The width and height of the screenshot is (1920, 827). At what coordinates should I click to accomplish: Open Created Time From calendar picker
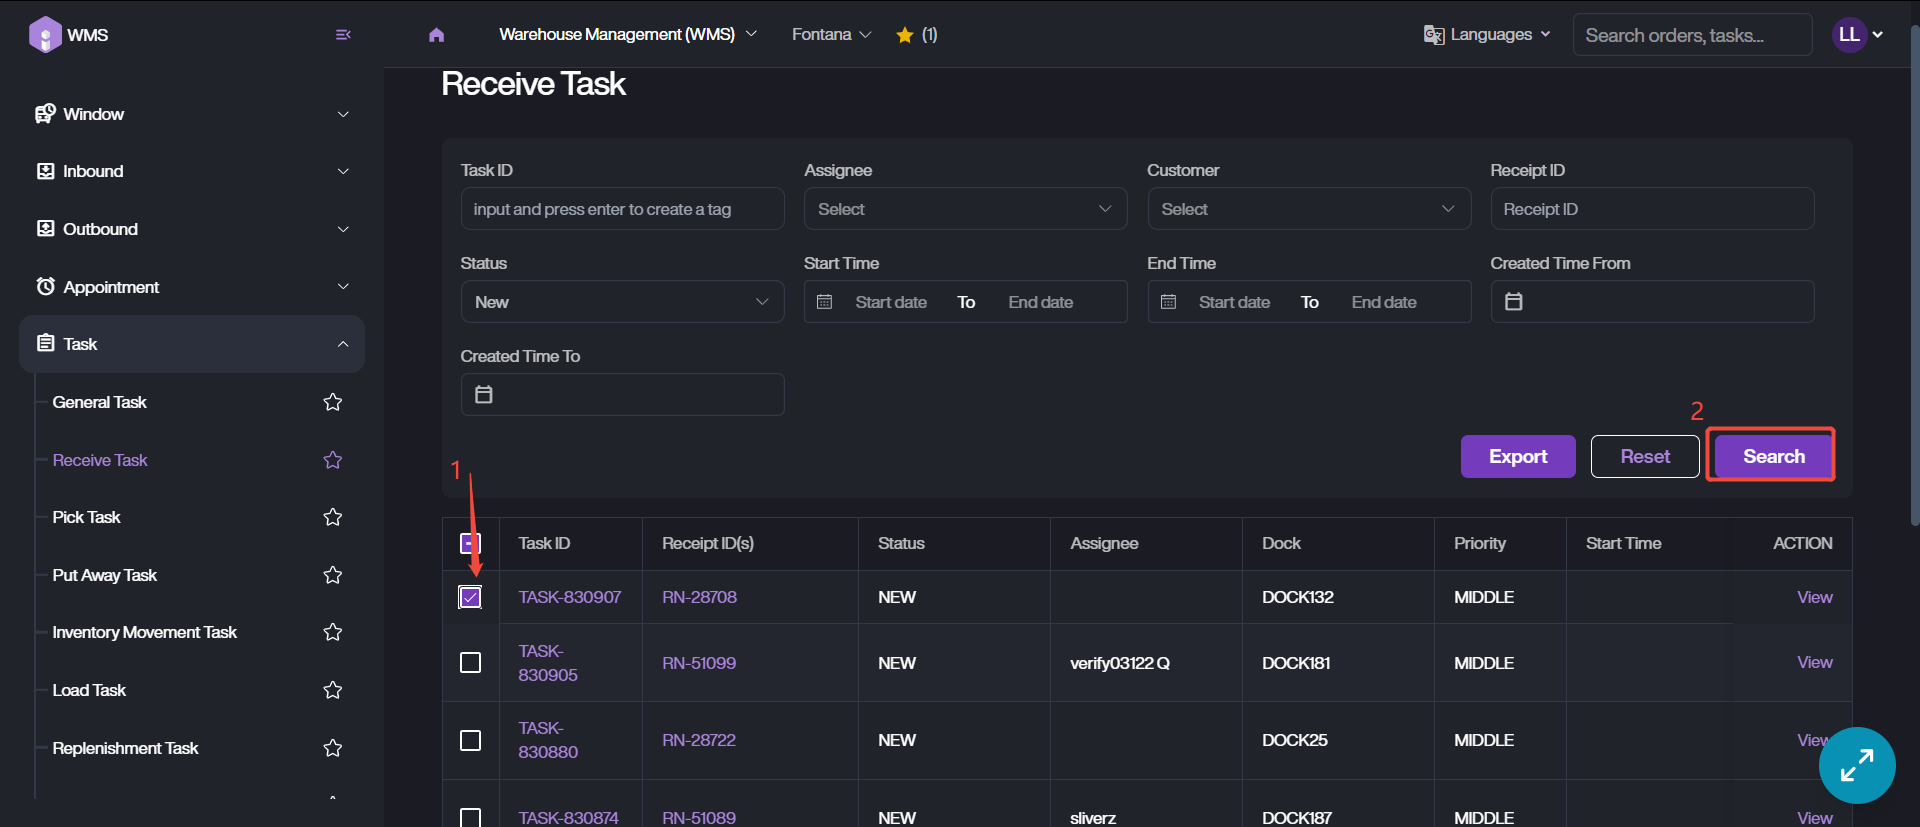[1514, 302]
